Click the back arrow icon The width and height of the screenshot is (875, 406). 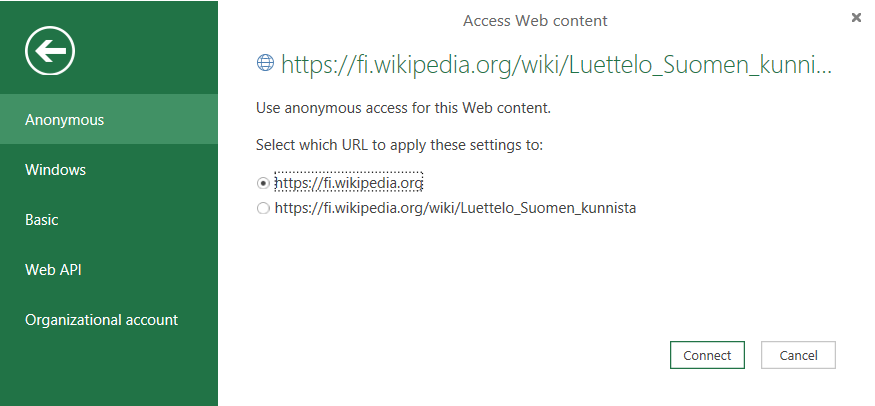53,49
